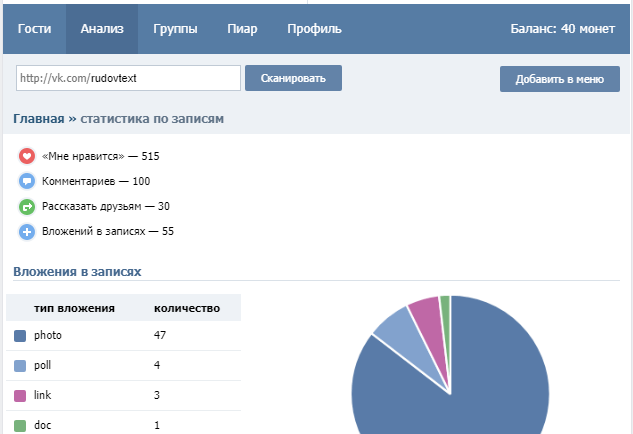
Task: Click the photo row label
Action: 48,335
